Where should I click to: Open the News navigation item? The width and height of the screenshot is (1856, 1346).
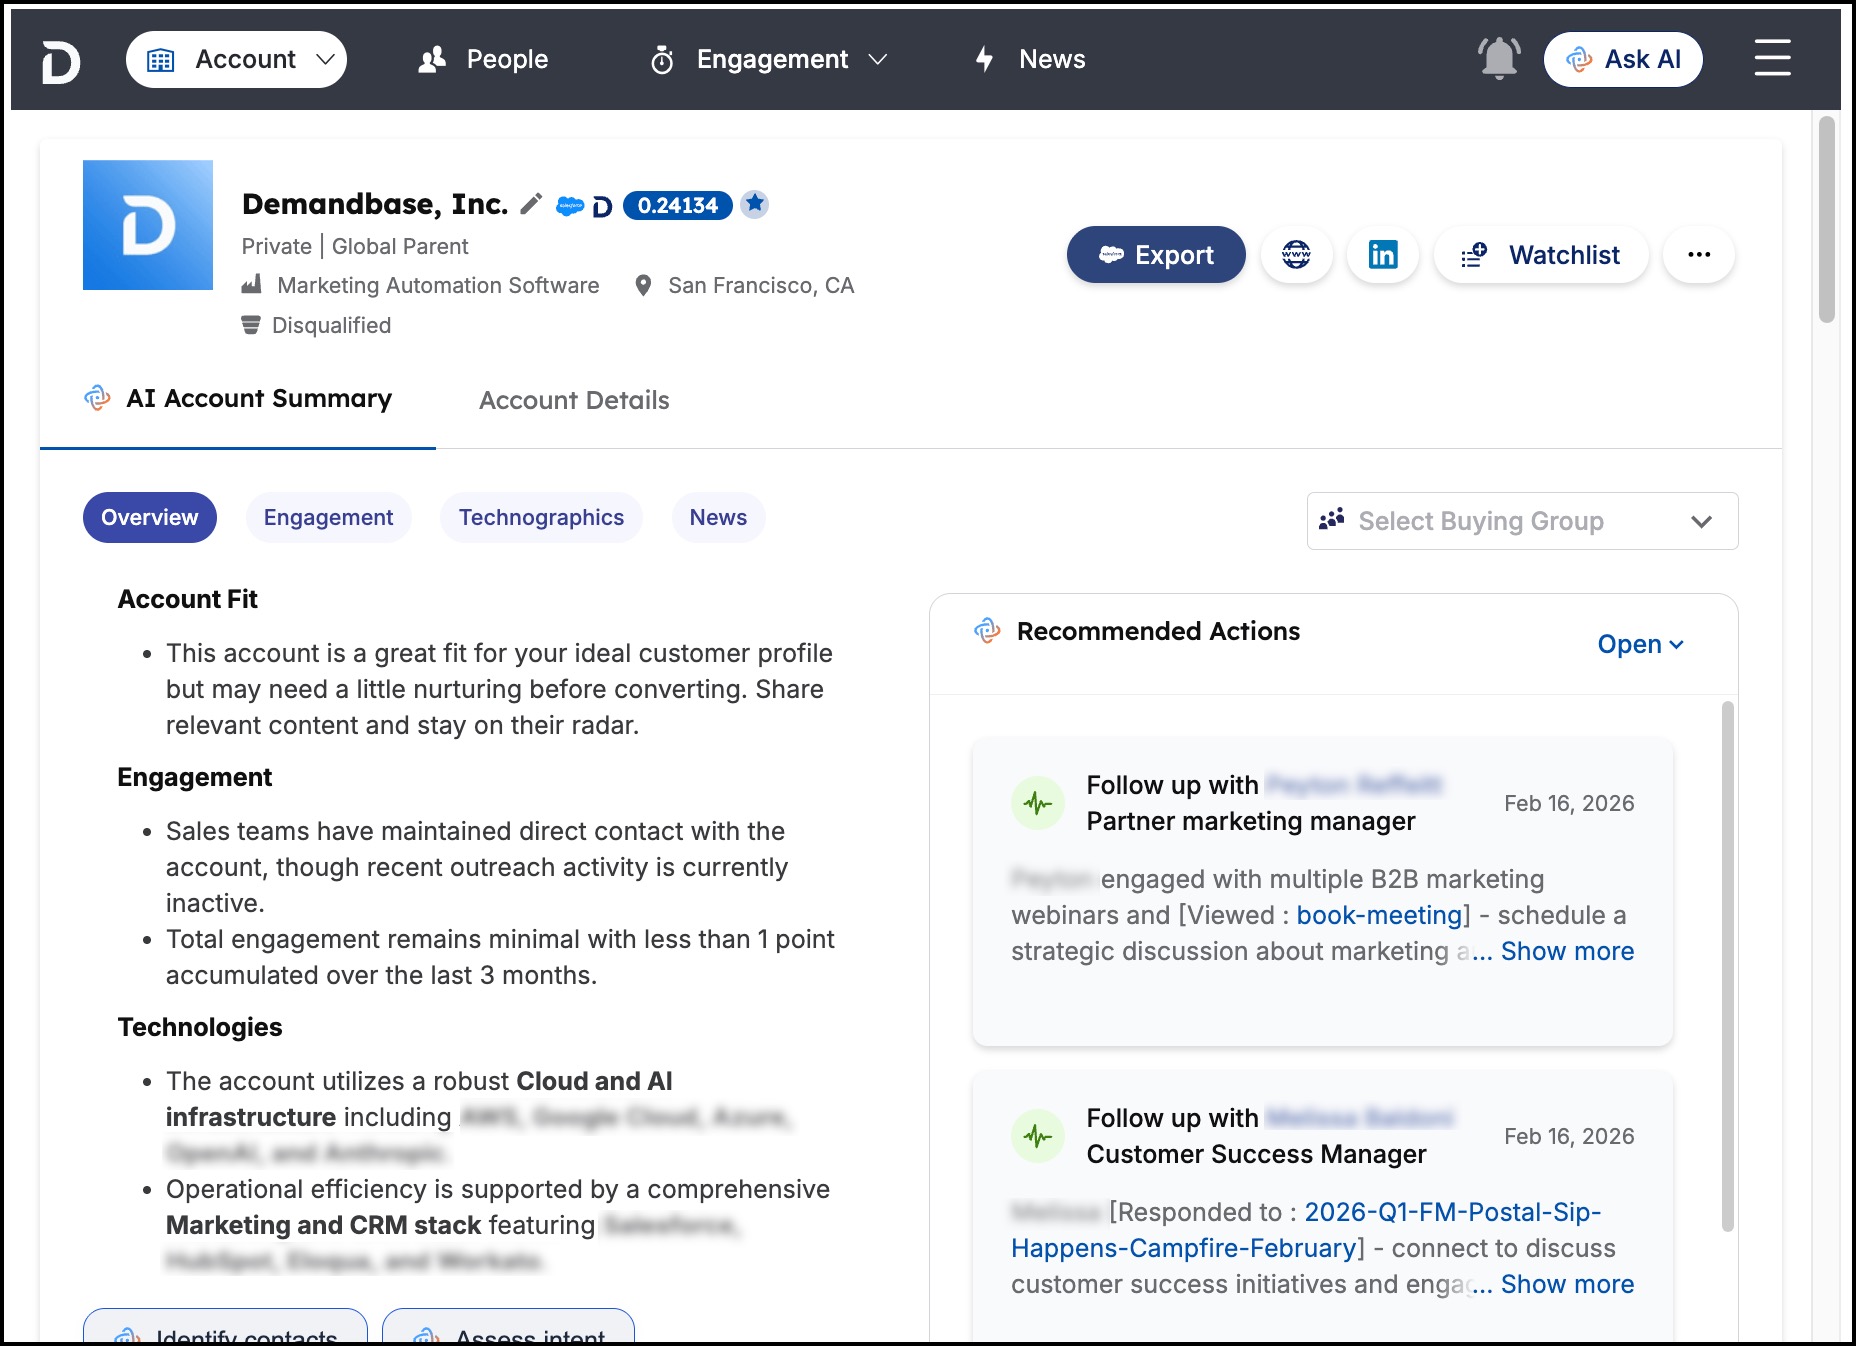(1030, 60)
